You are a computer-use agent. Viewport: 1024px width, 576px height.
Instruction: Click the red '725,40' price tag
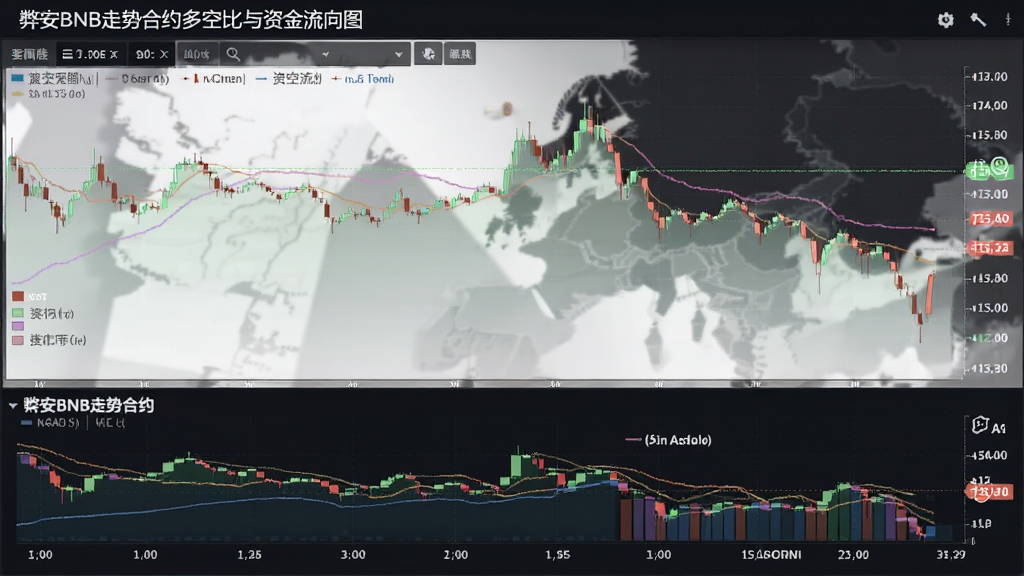(x=991, y=219)
